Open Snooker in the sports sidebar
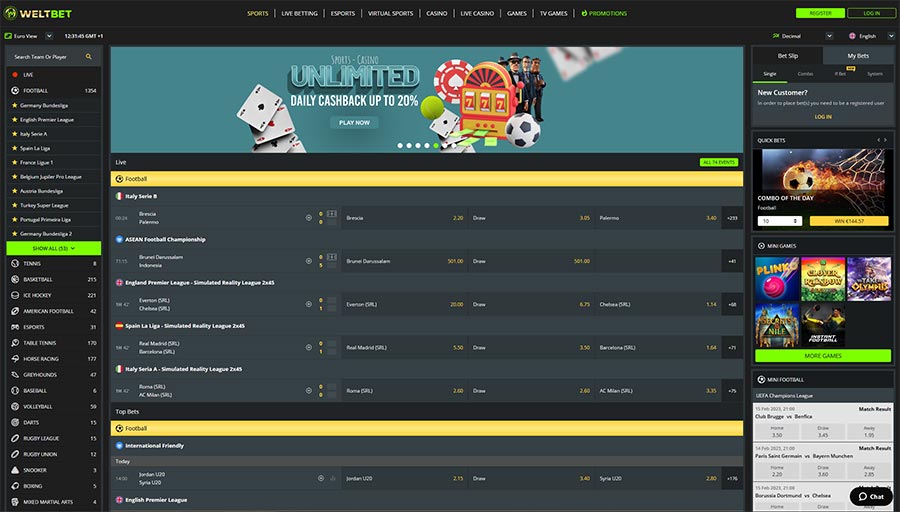The image size is (900, 512). tap(53, 470)
